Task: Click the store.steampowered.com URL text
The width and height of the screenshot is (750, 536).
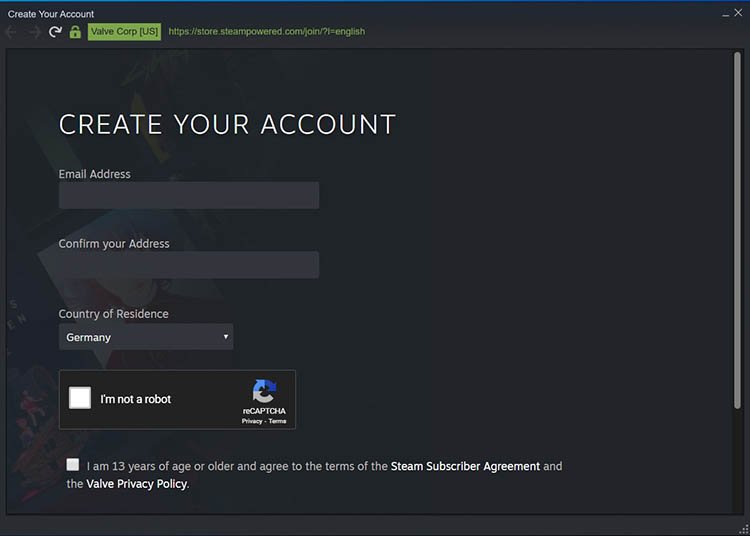Action: (x=266, y=32)
